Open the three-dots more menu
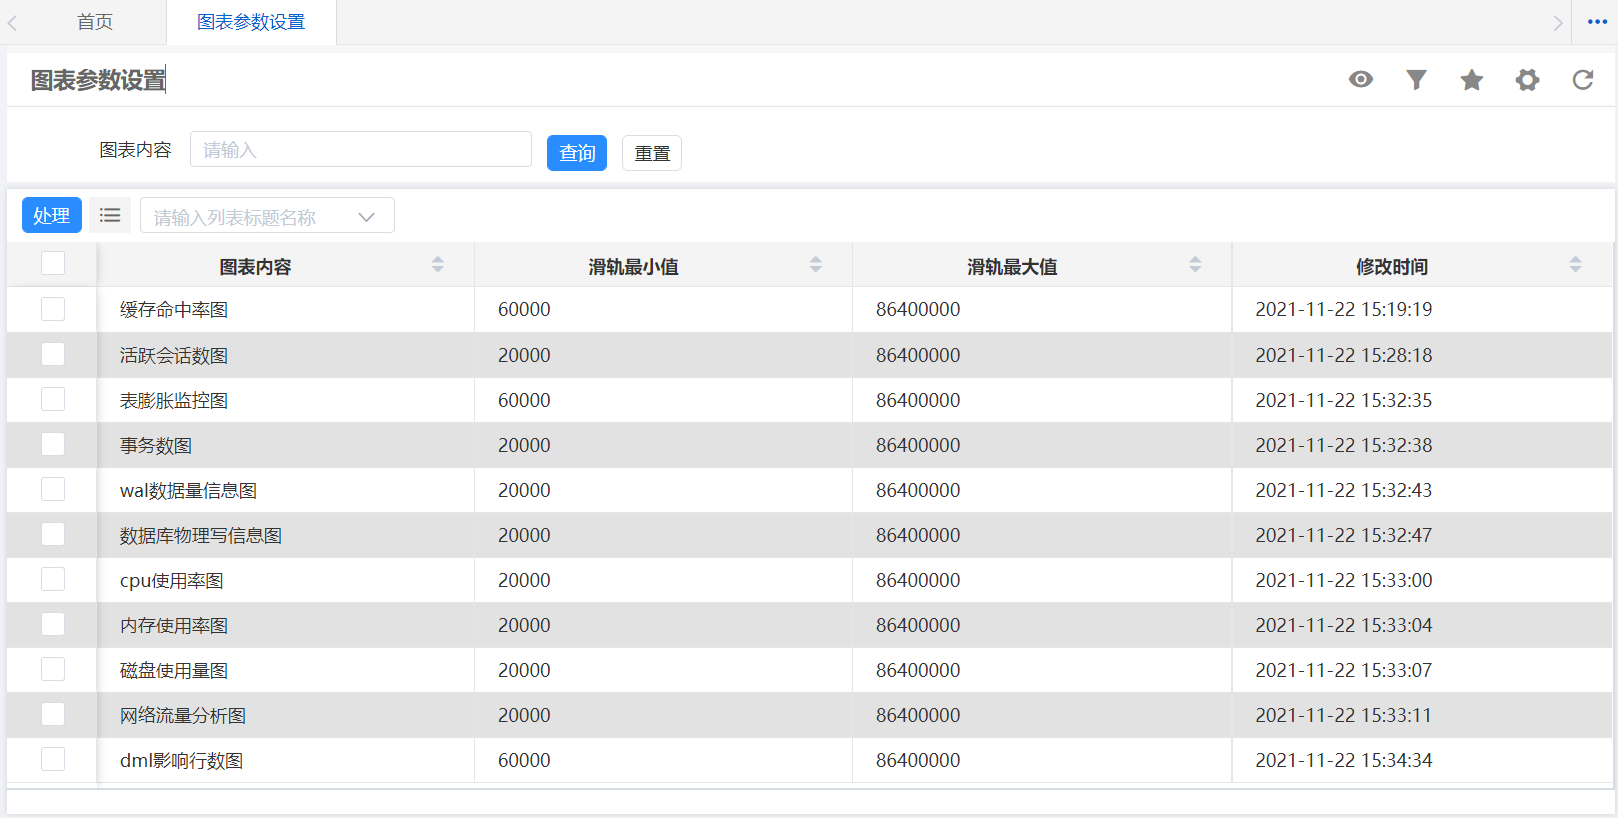The height and width of the screenshot is (818, 1618). tap(1597, 22)
